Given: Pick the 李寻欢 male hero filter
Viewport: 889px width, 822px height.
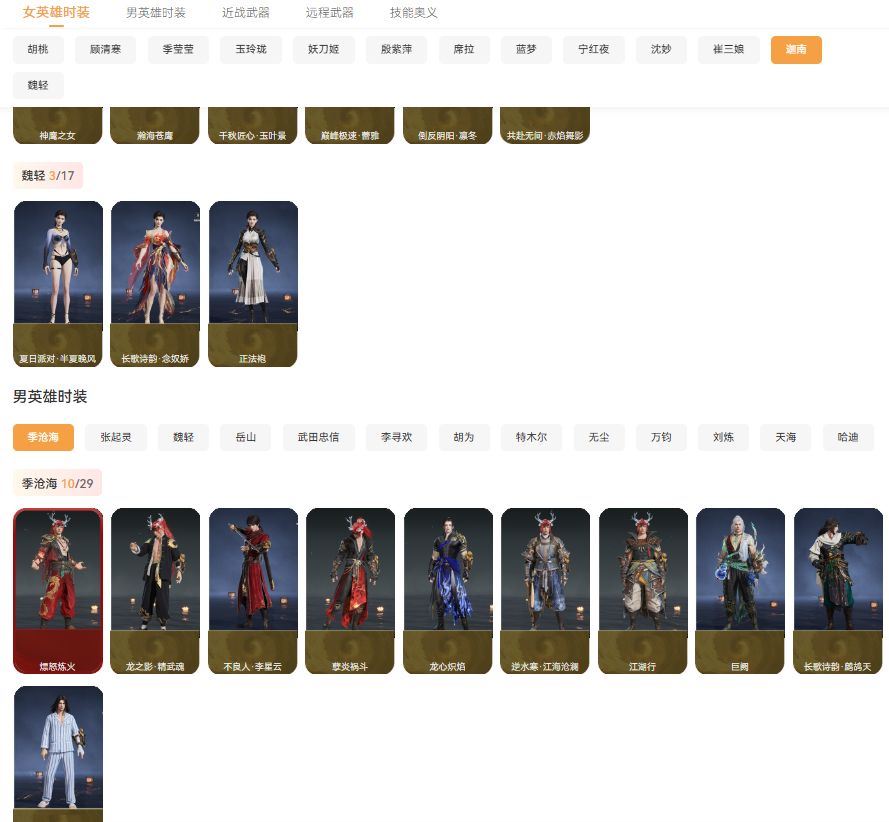Looking at the screenshot, I should pyautogui.click(x=396, y=437).
